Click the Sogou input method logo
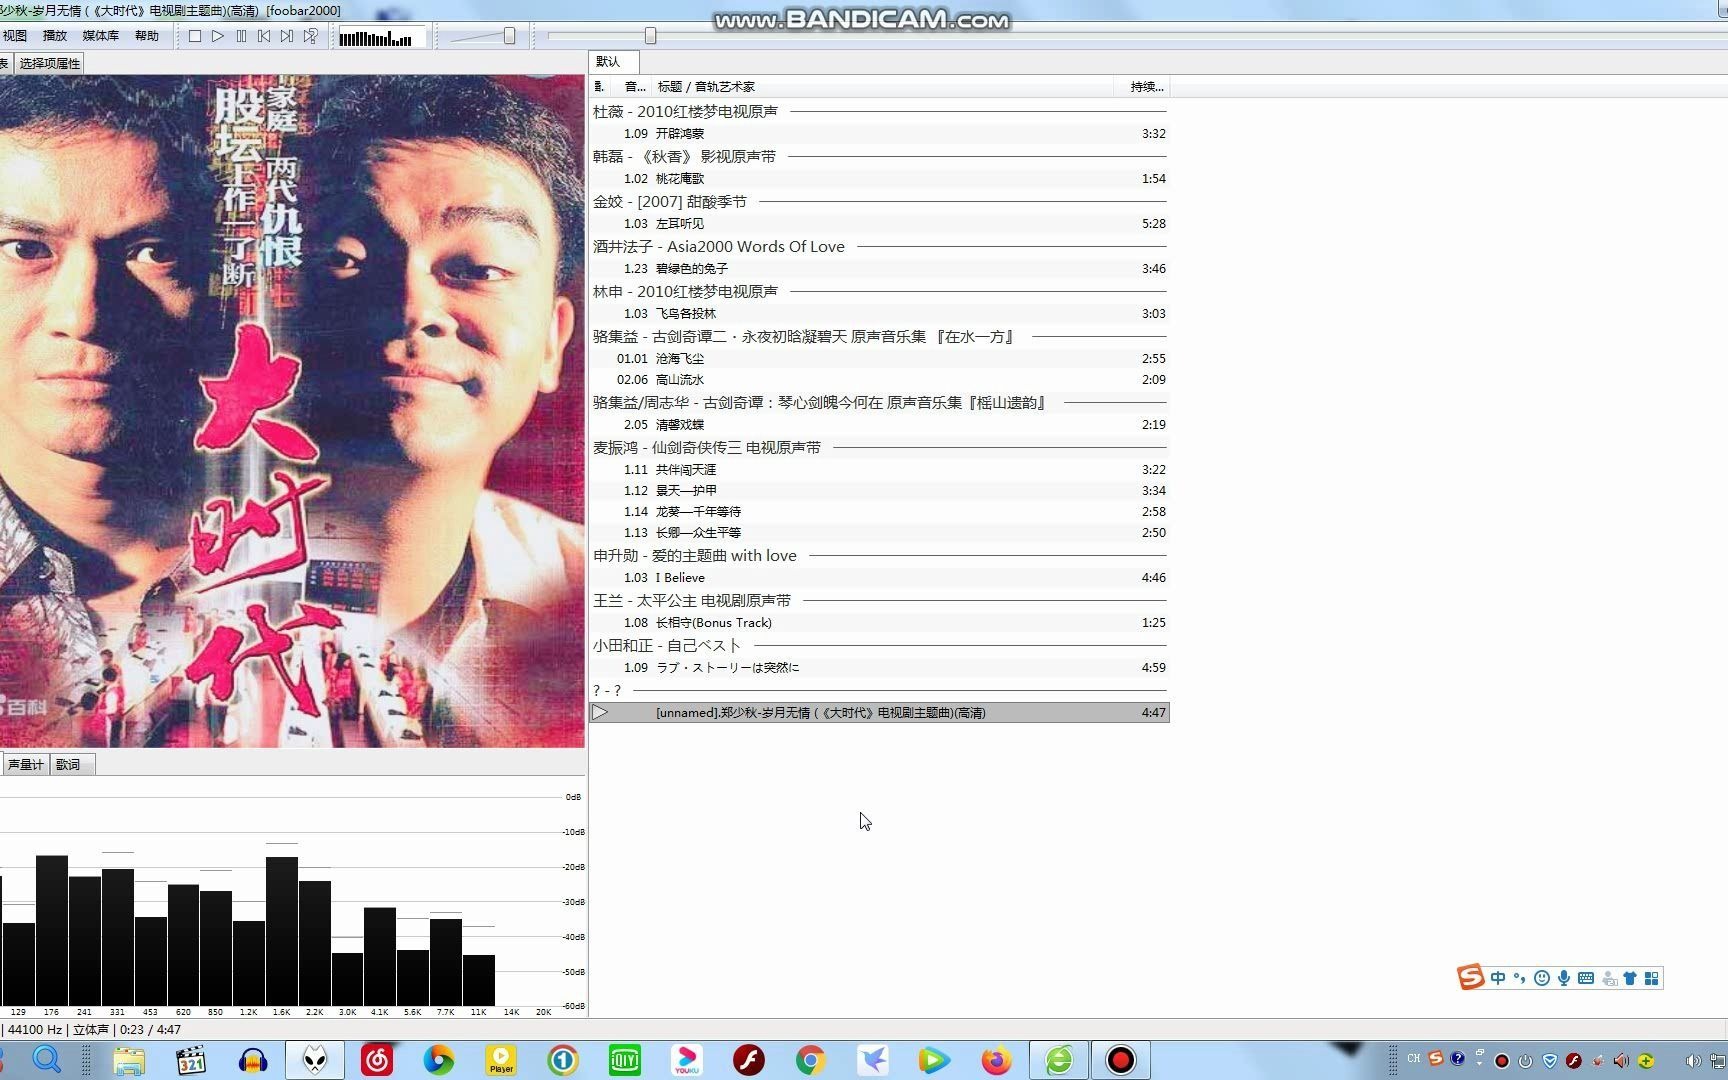 tap(1470, 978)
